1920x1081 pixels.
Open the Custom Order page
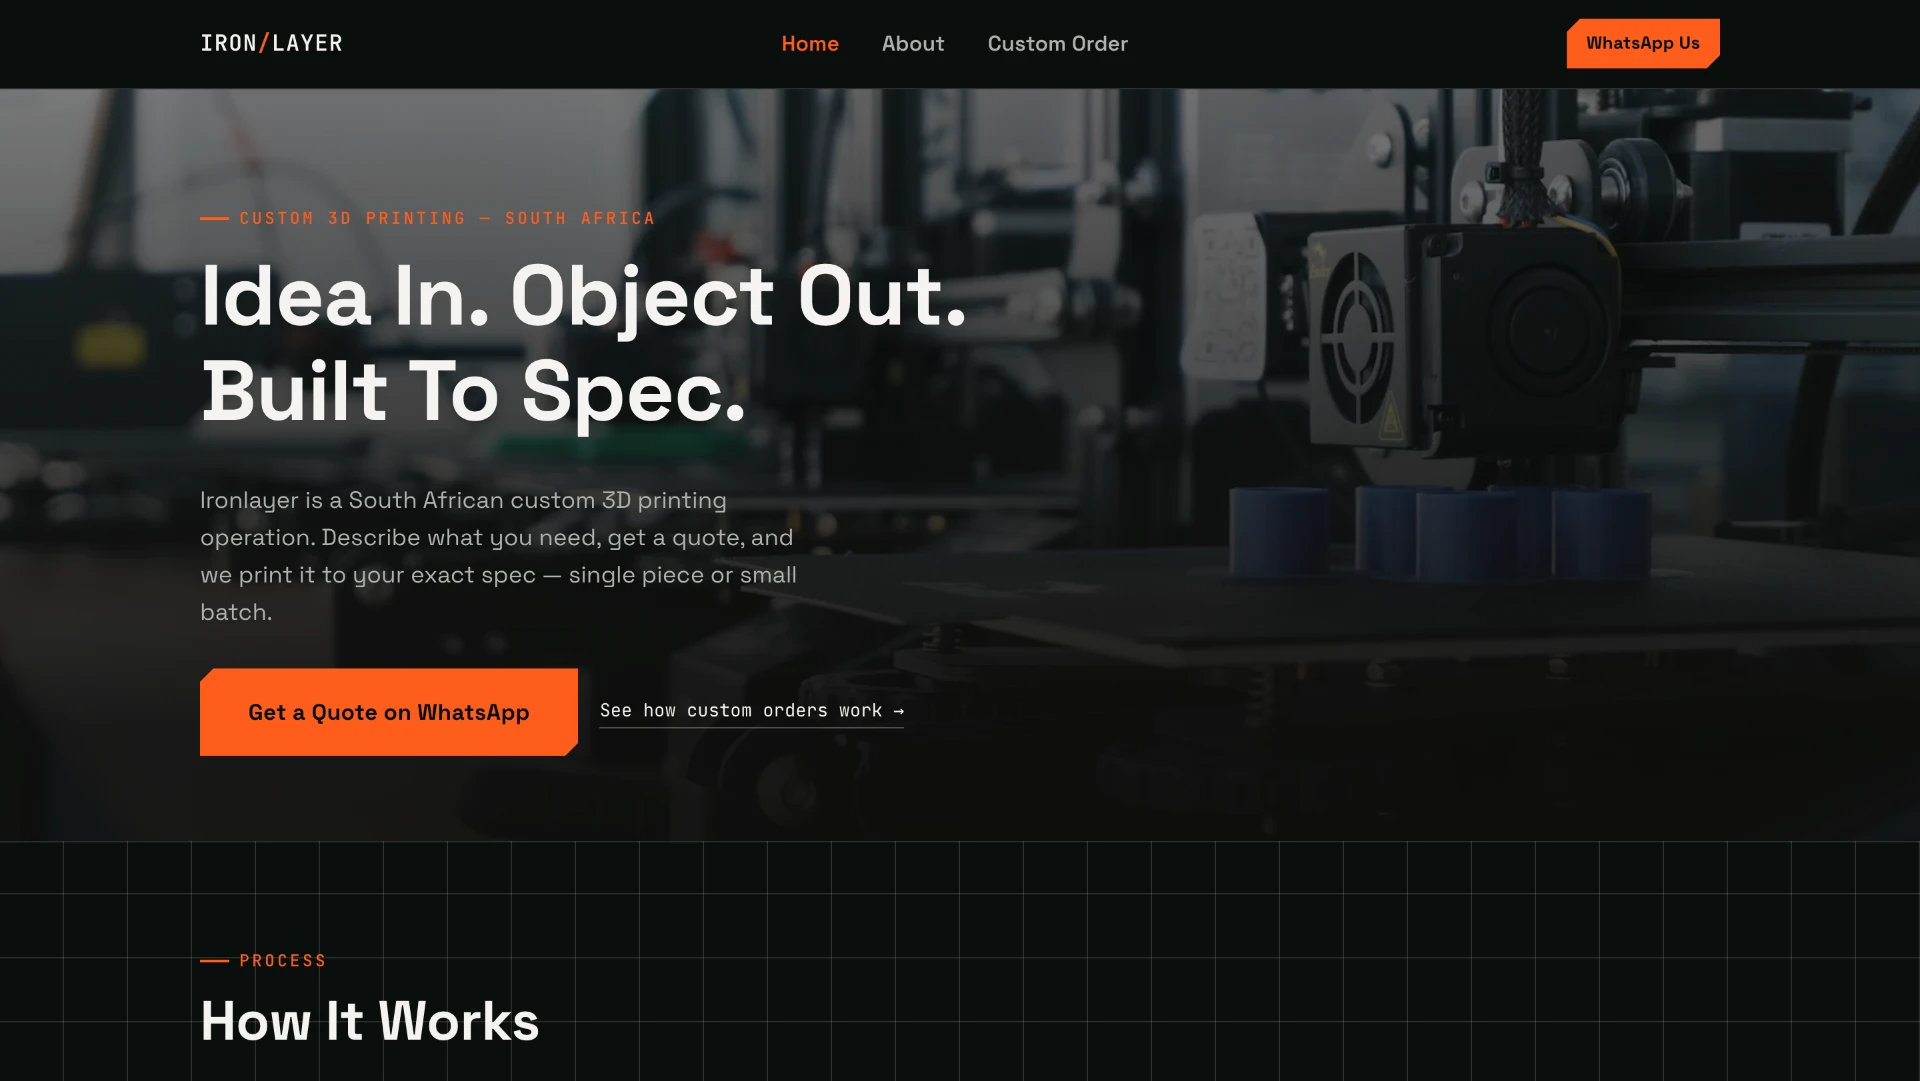coord(1057,44)
